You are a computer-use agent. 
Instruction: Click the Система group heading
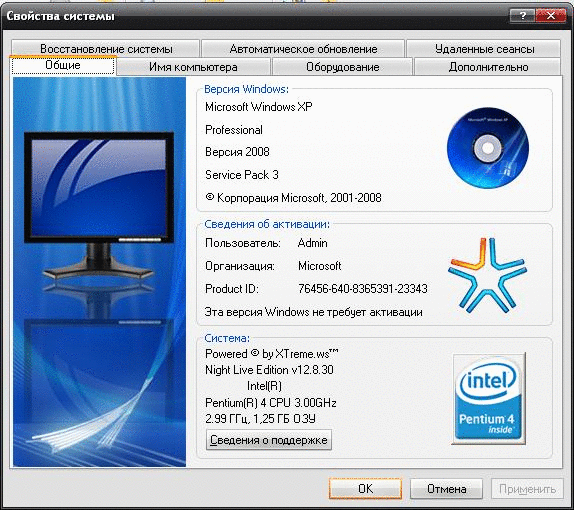click(x=227, y=338)
